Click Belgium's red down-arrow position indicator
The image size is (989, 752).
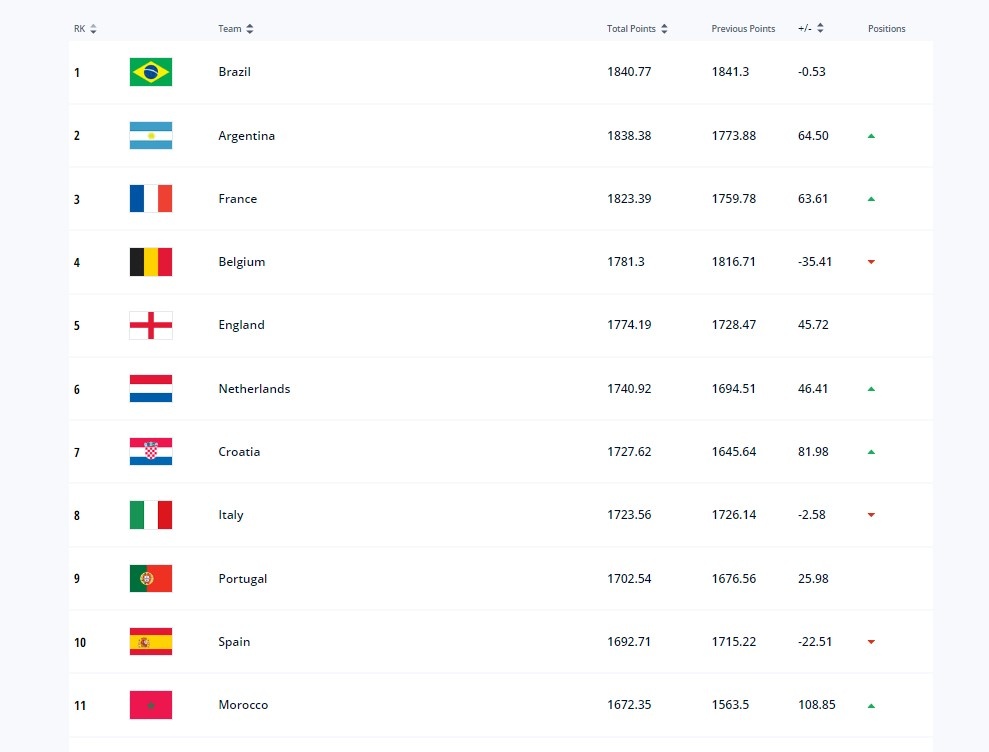(871, 262)
